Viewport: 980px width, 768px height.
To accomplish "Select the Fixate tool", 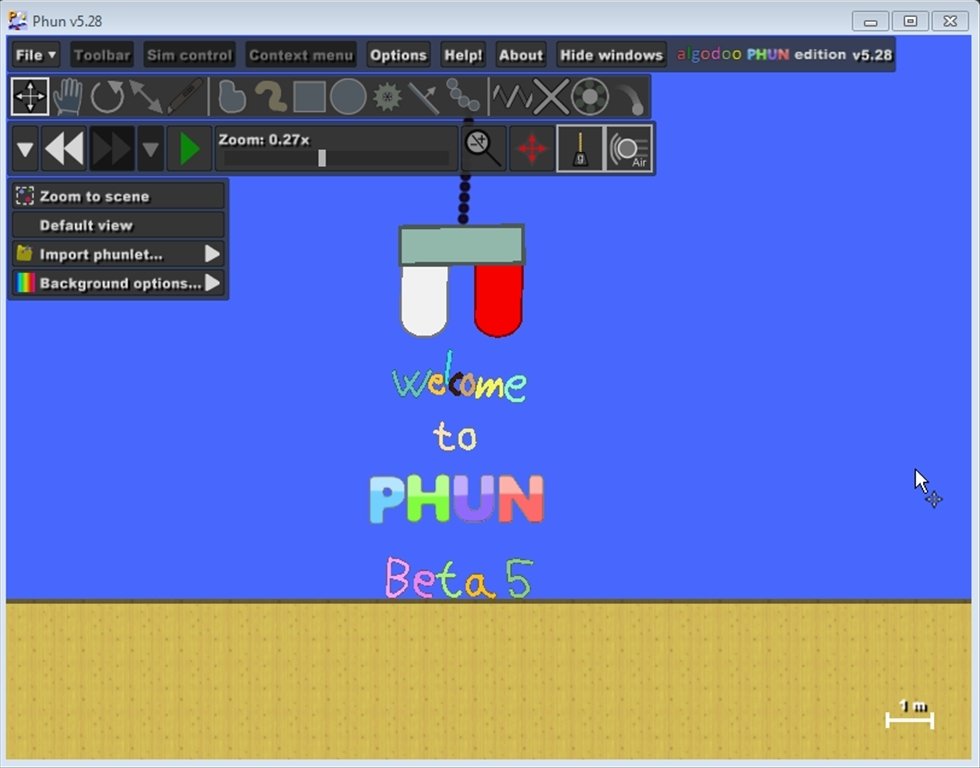I will pos(551,96).
